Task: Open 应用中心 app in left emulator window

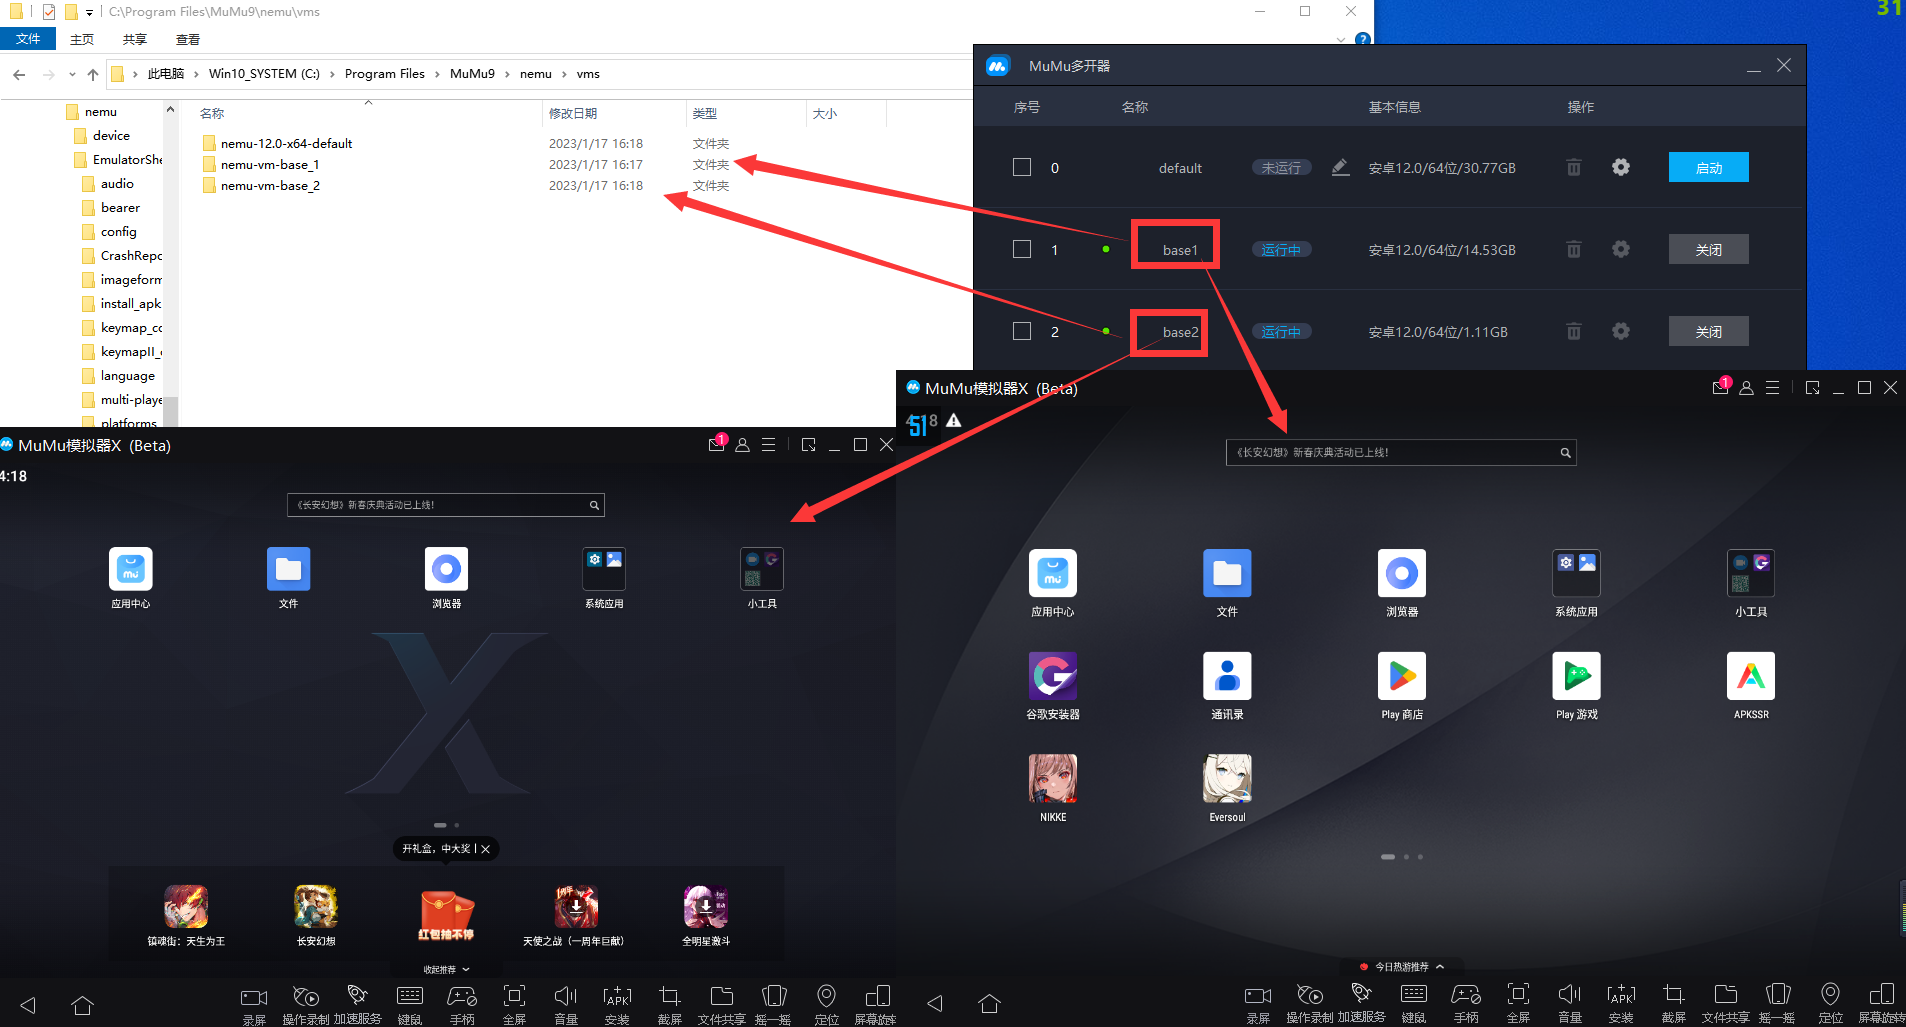Action: coord(131,569)
